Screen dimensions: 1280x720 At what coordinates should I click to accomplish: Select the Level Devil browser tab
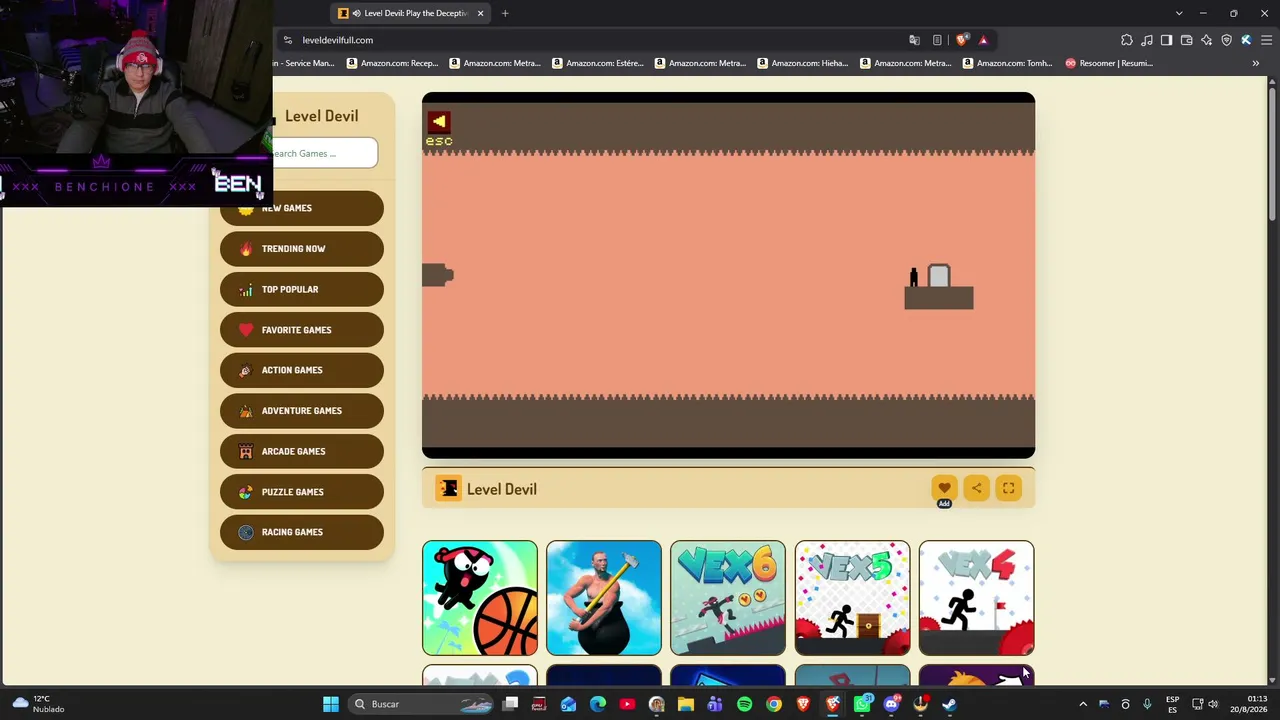pyautogui.click(x=411, y=13)
